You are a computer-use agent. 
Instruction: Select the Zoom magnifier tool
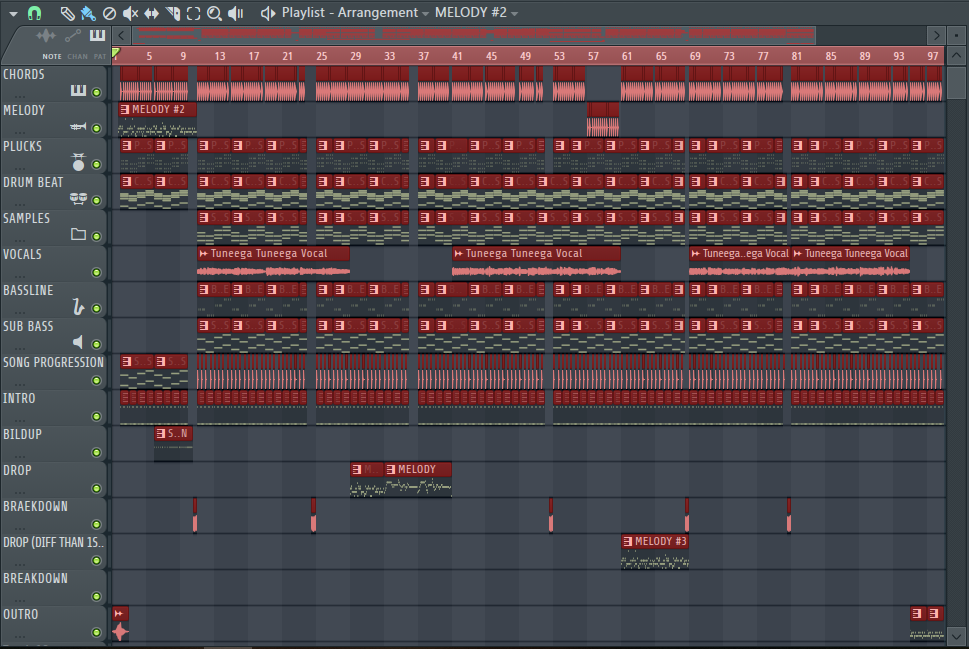click(214, 13)
